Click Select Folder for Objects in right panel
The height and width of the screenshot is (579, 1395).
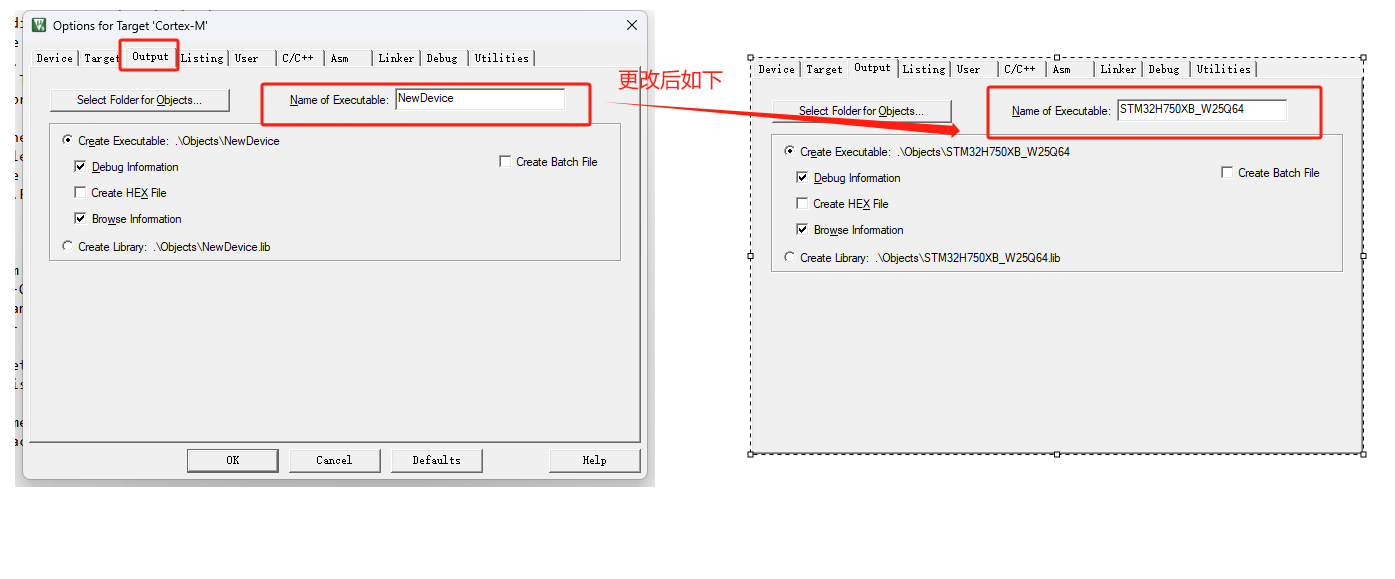pos(861,111)
